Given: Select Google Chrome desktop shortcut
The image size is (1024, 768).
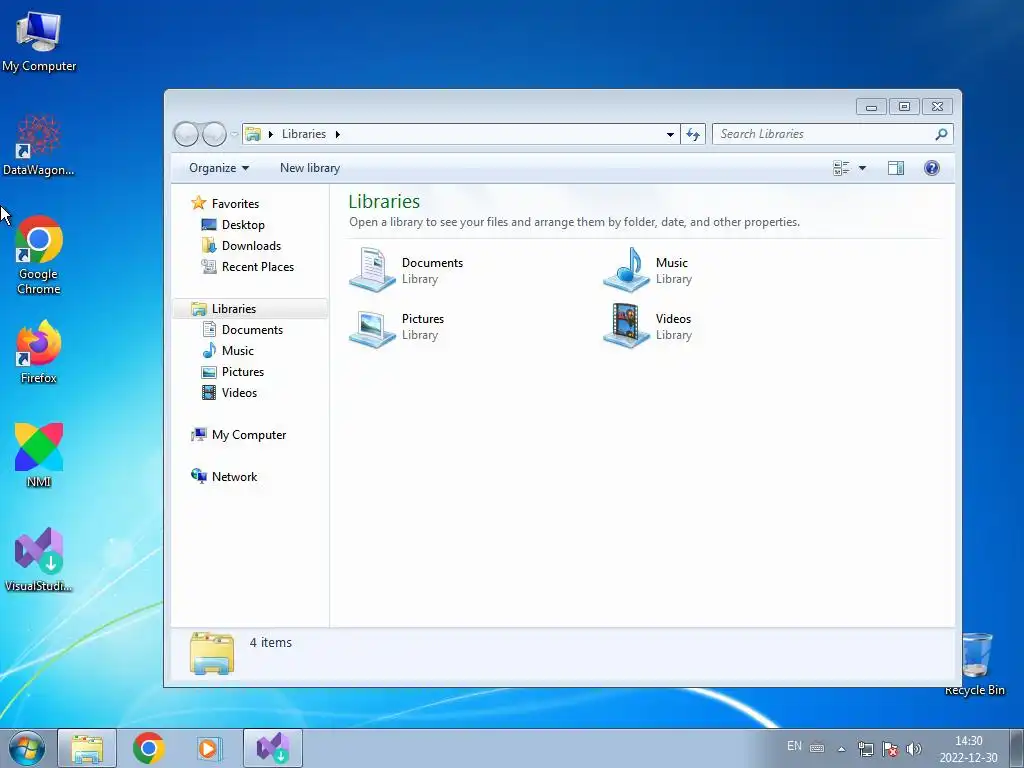Looking at the screenshot, I should 39,255.
